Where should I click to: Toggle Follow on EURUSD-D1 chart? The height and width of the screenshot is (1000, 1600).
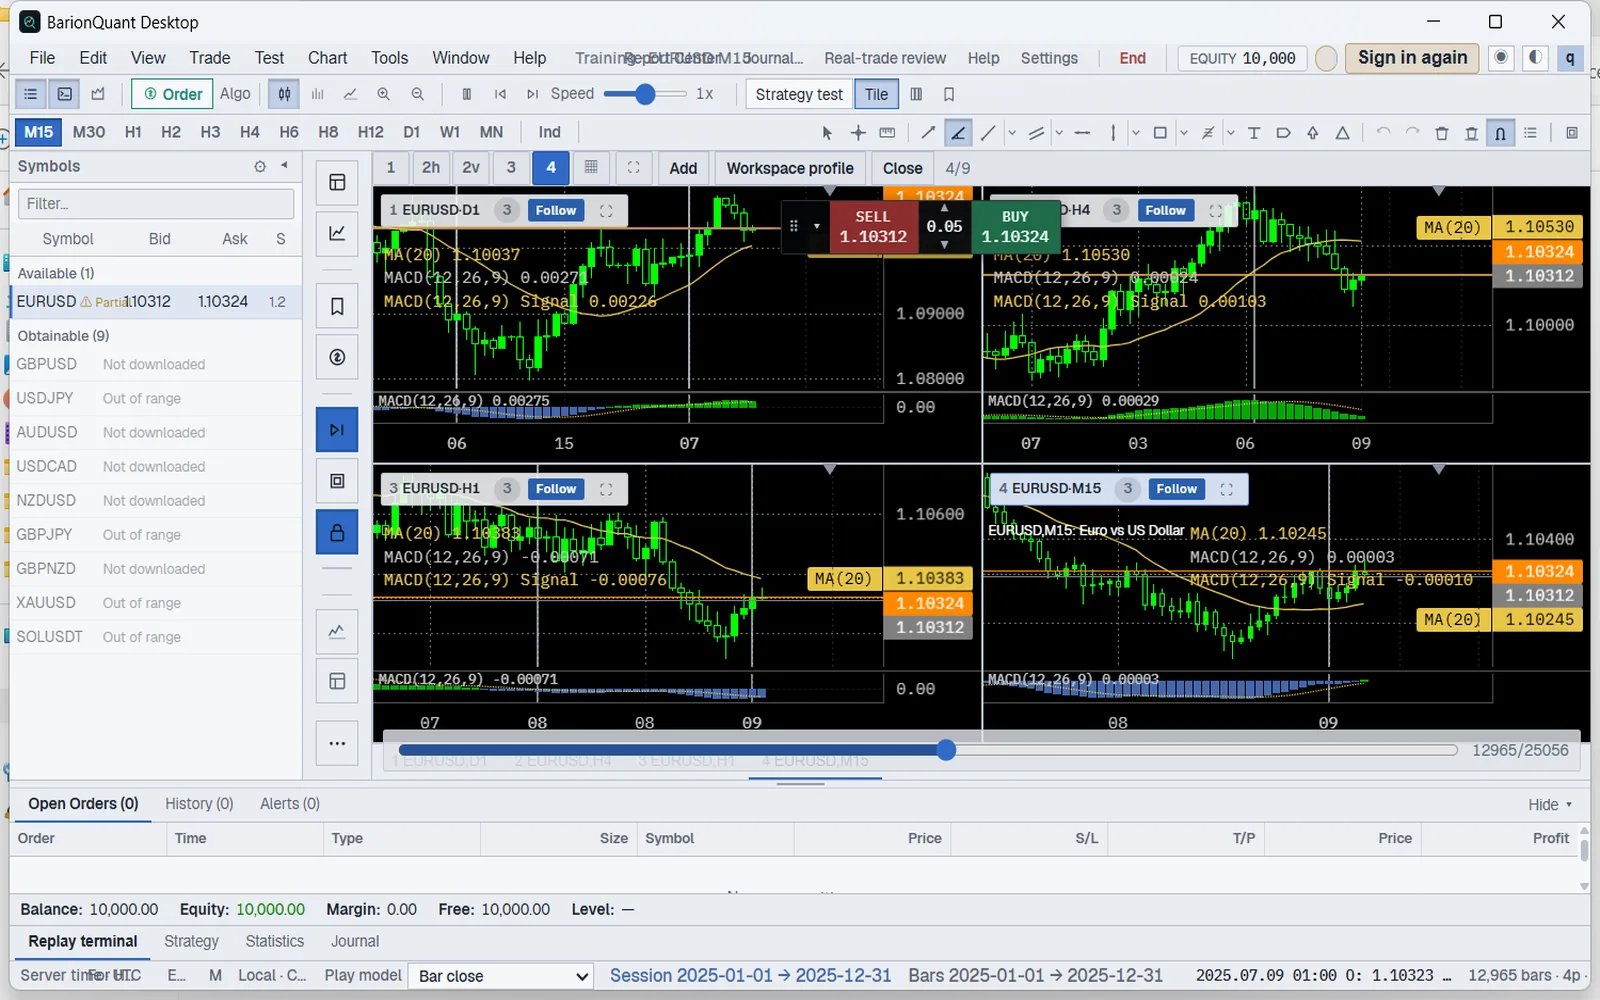pos(556,210)
